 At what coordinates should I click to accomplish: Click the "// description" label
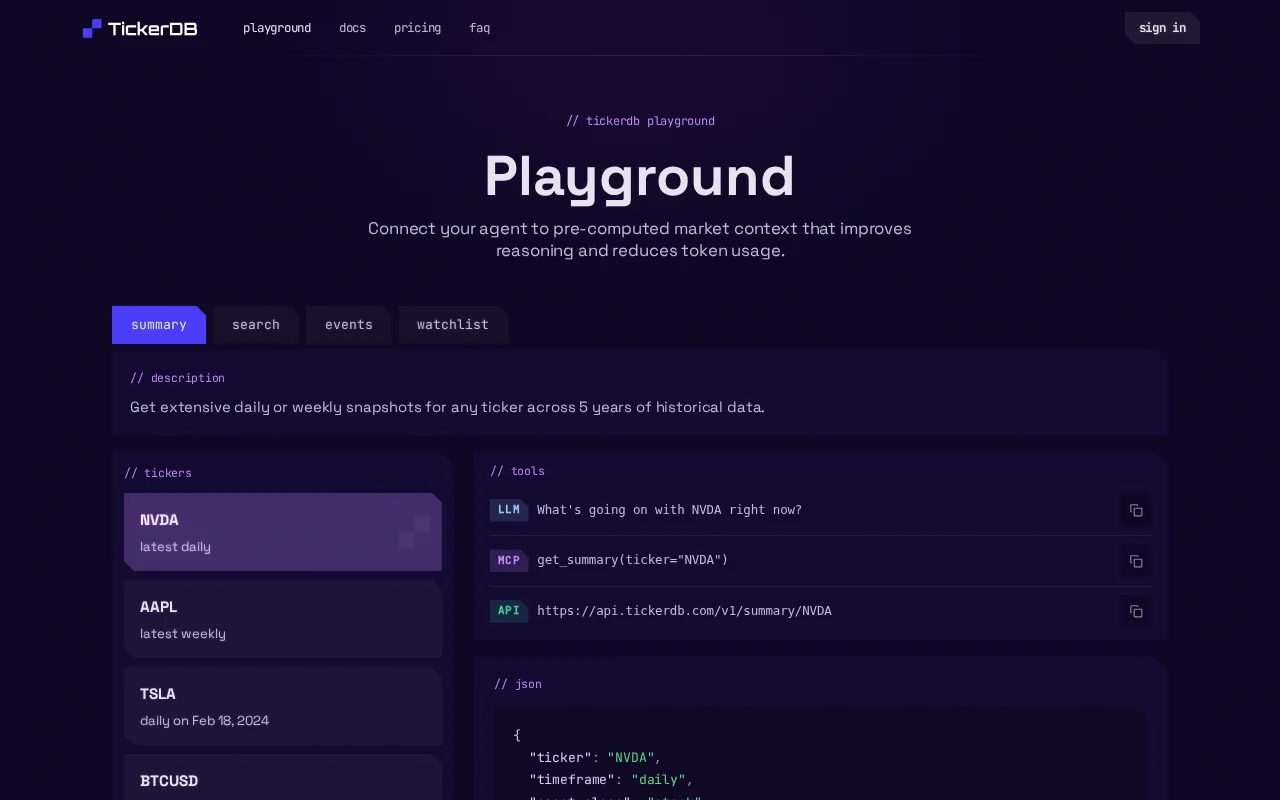pos(177,378)
